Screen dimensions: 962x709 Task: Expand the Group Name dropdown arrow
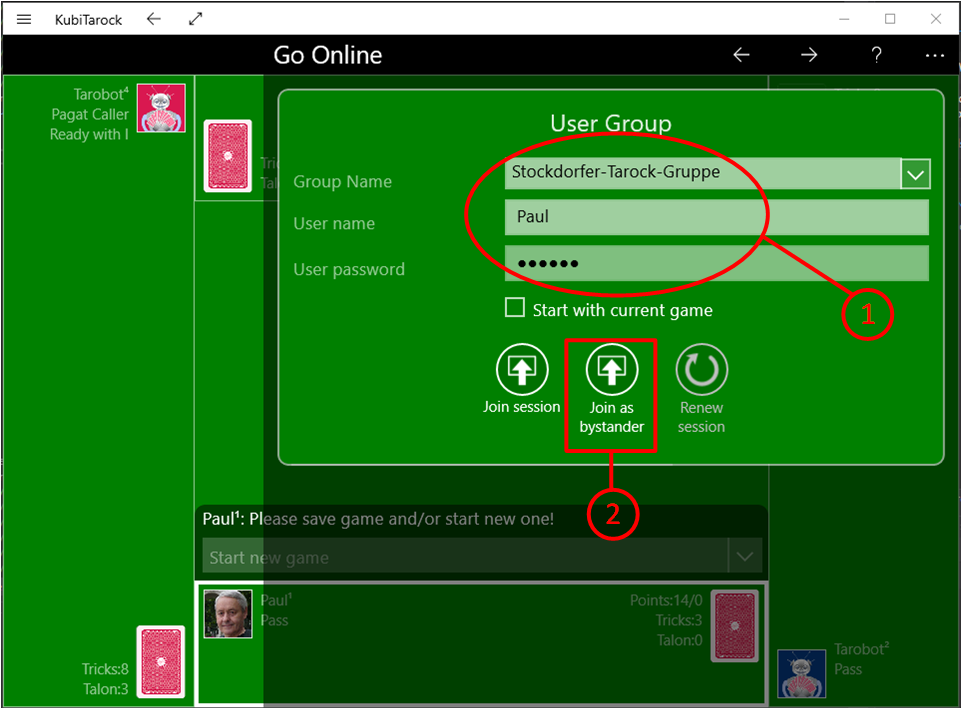click(x=916, y=174)
